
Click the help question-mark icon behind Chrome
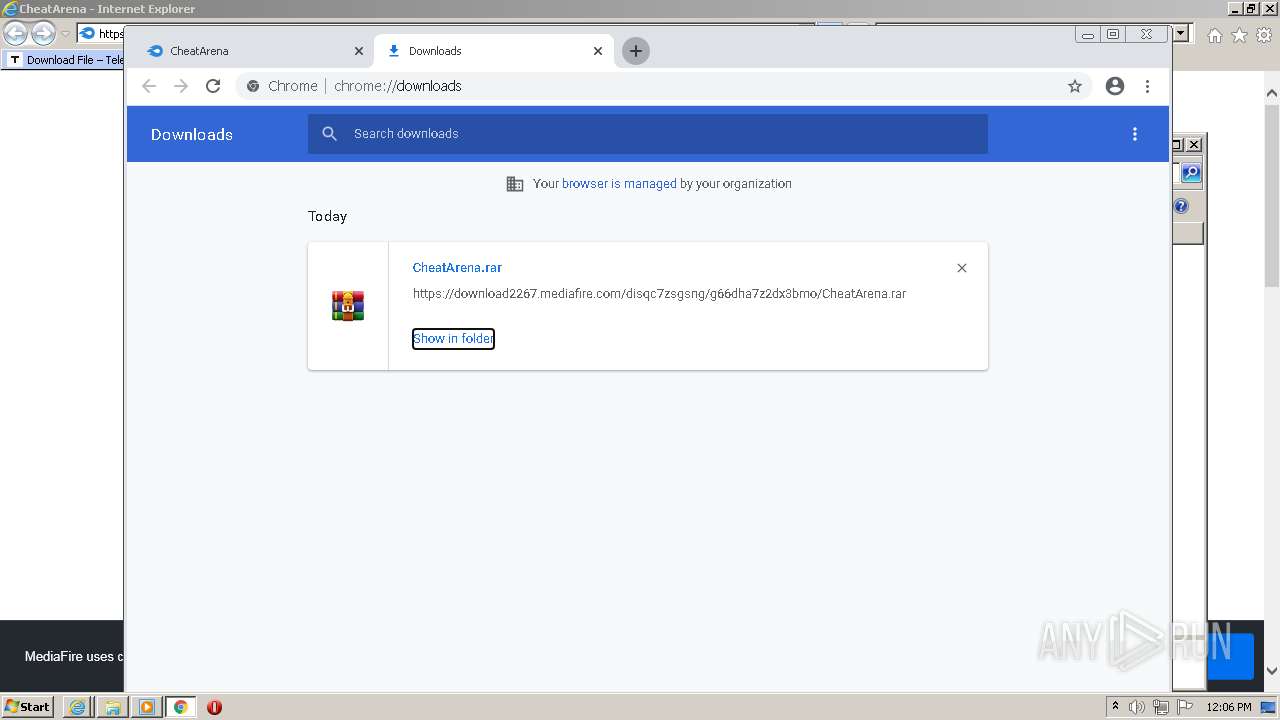tap(1181, 206)
